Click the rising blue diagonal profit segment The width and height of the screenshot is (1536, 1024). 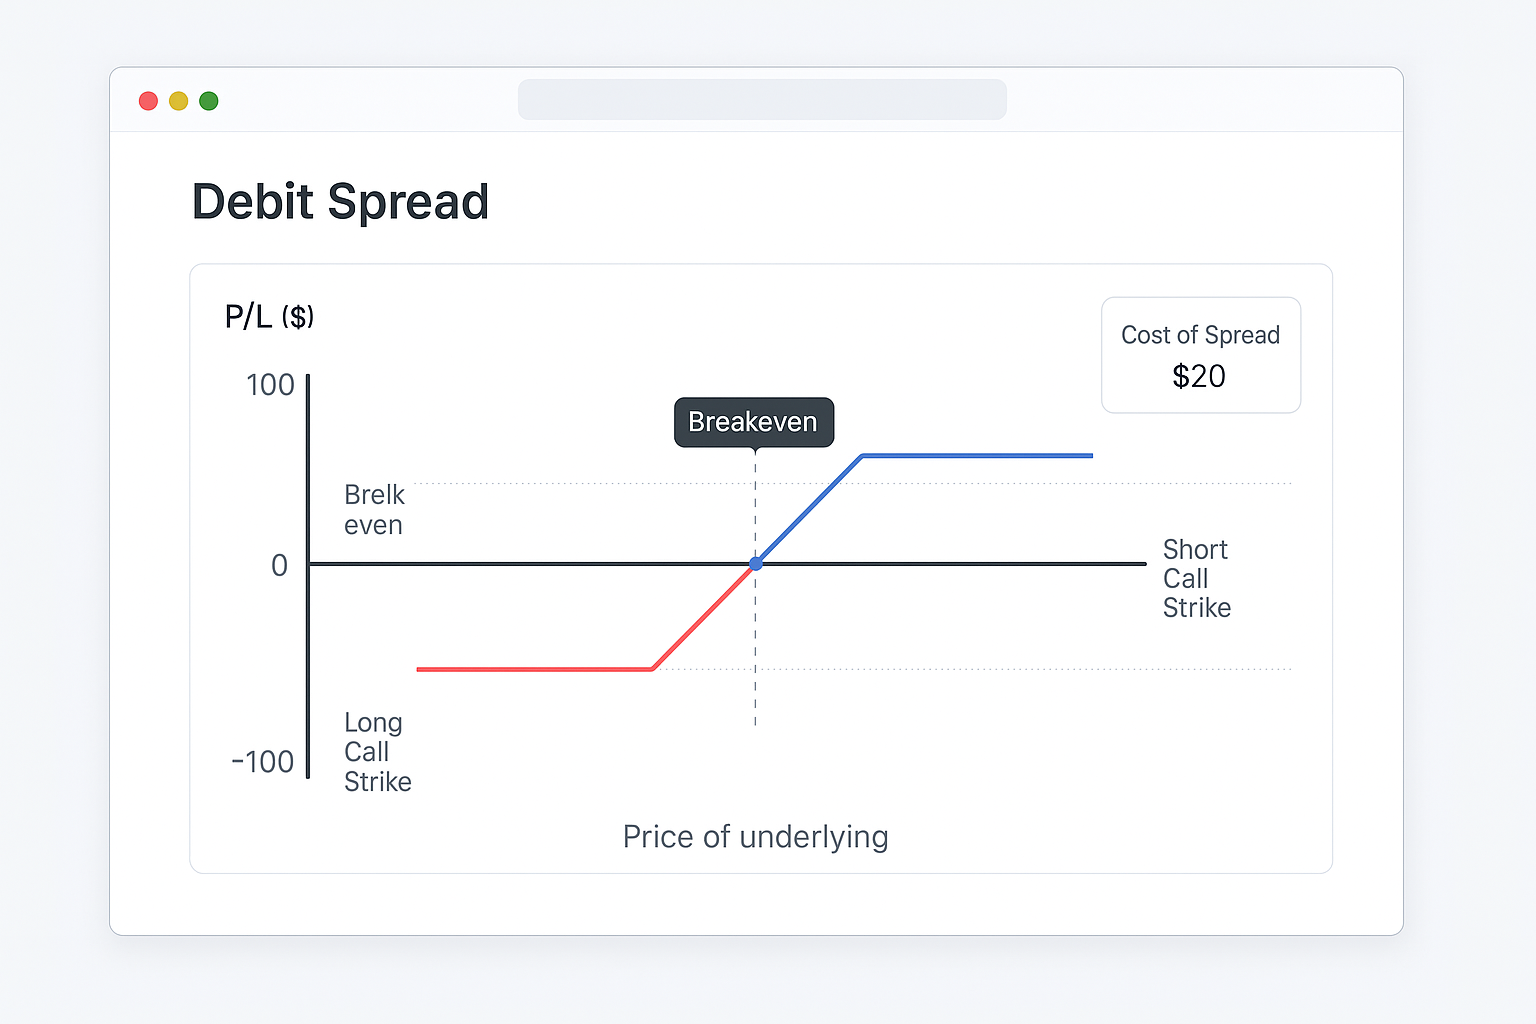click(810, 509)
